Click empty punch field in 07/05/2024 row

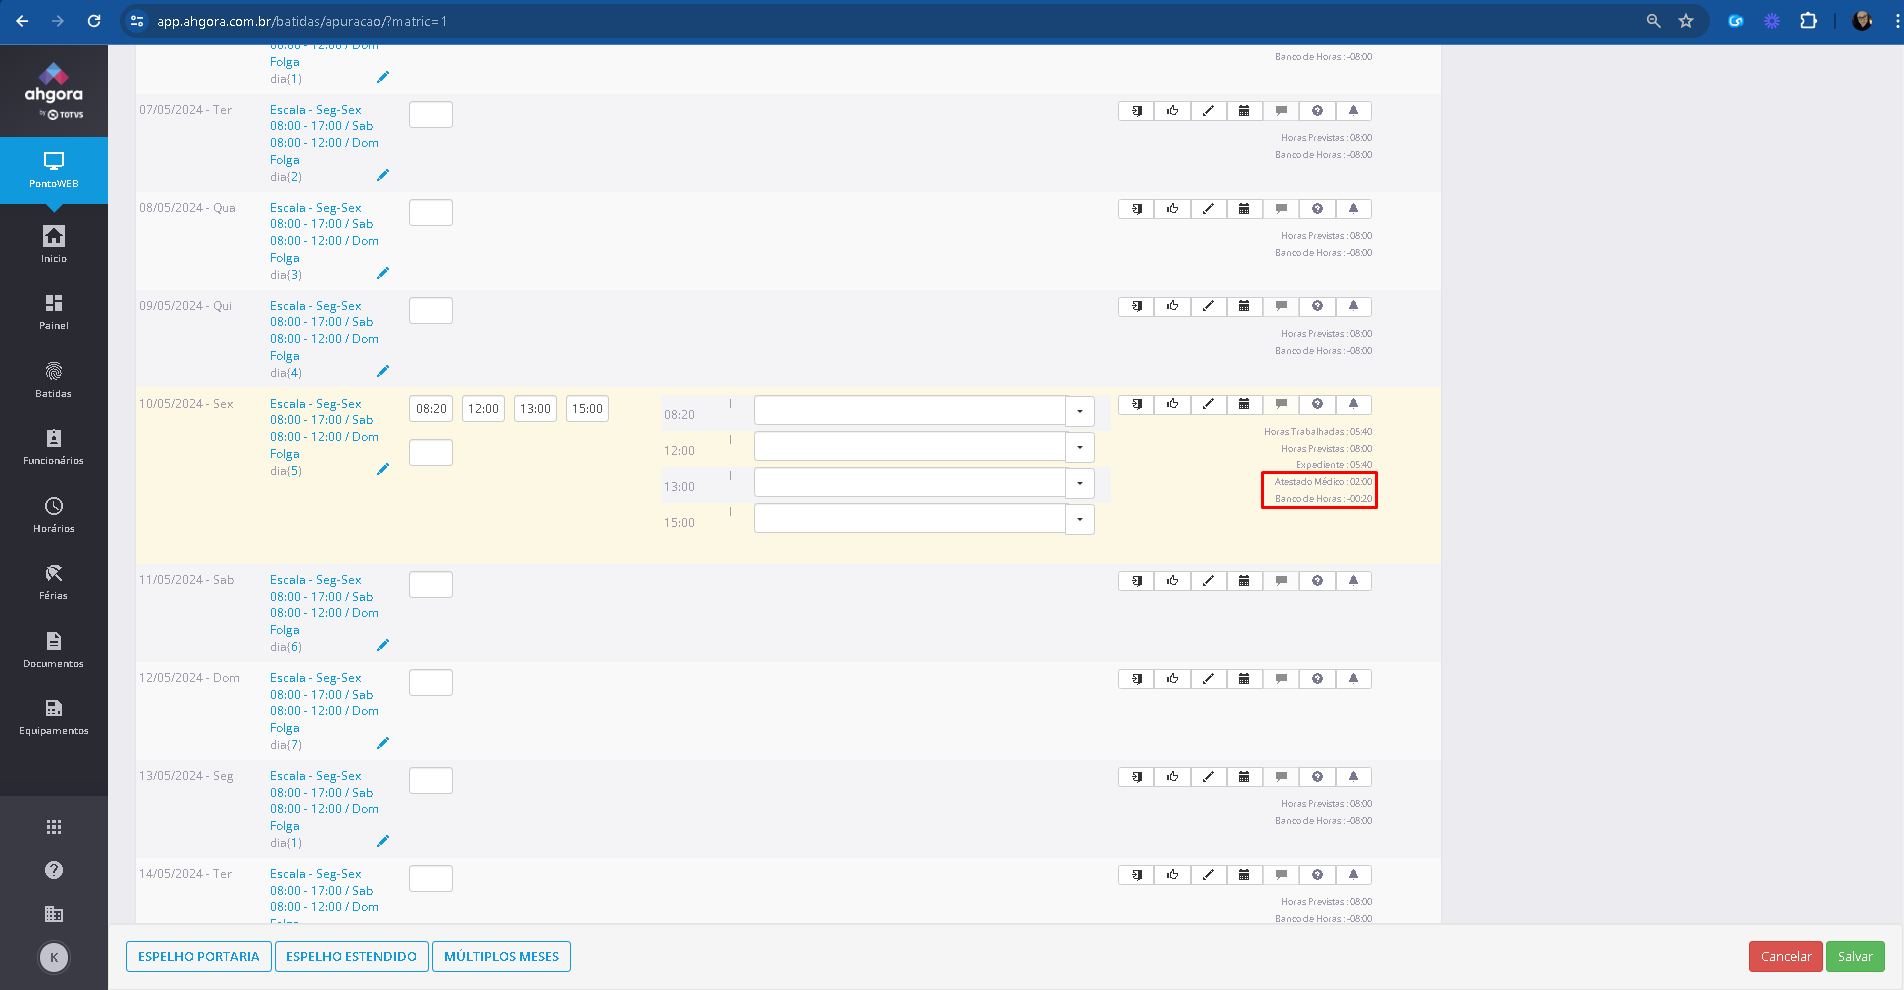coord(431,114)
